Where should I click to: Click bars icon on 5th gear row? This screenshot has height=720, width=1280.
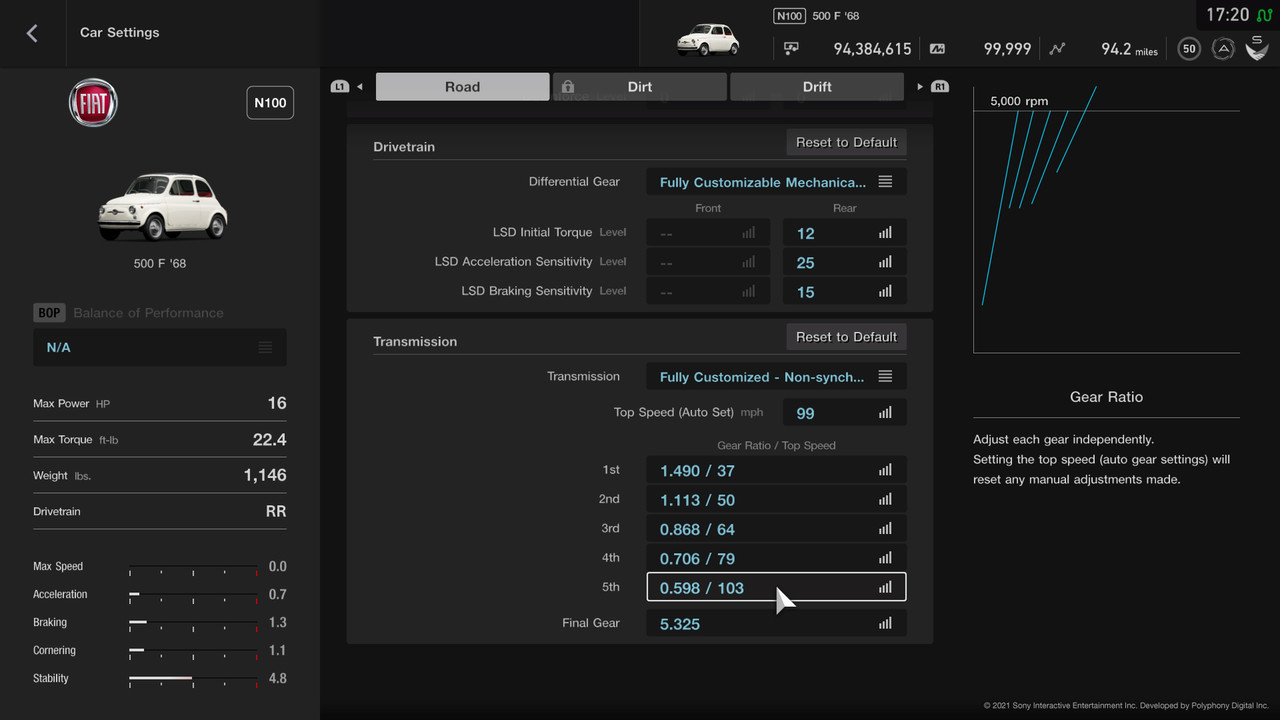tap(885, 587)
